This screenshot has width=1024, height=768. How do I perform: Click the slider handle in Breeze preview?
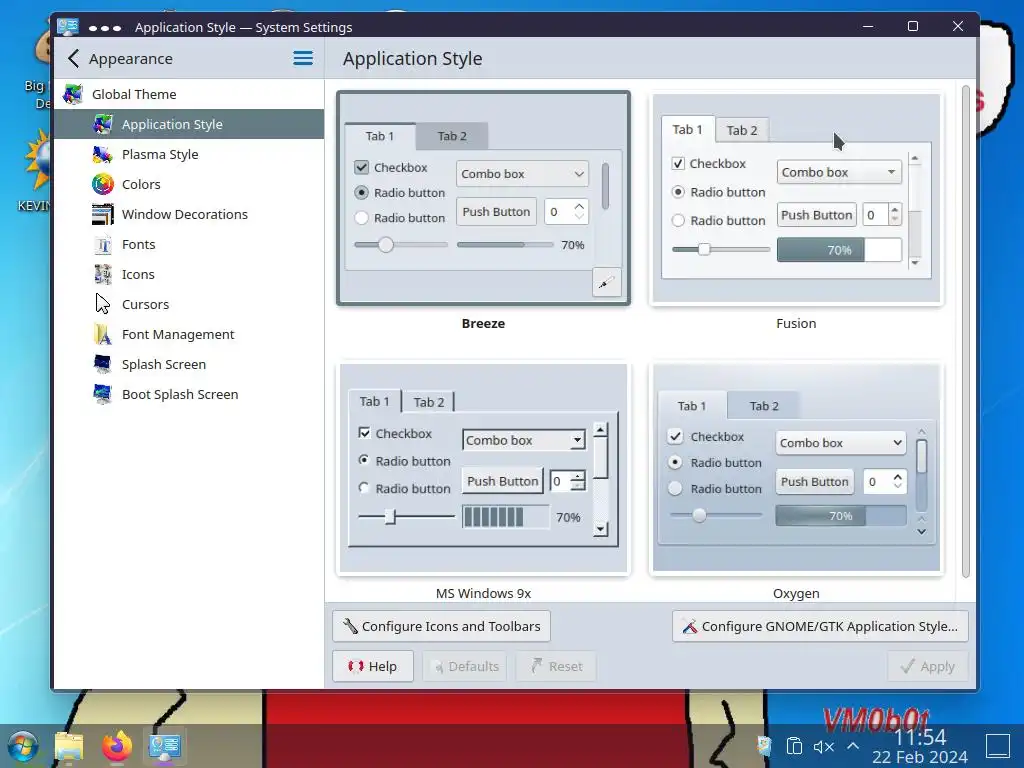(x=386, y=245)
